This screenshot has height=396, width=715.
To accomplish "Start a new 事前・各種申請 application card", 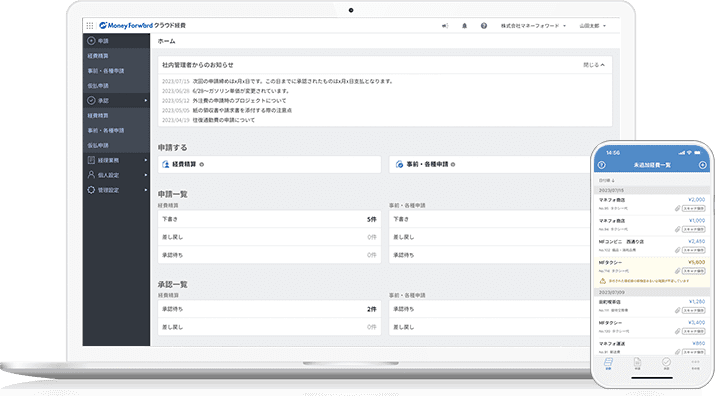I will click(490, 164).
